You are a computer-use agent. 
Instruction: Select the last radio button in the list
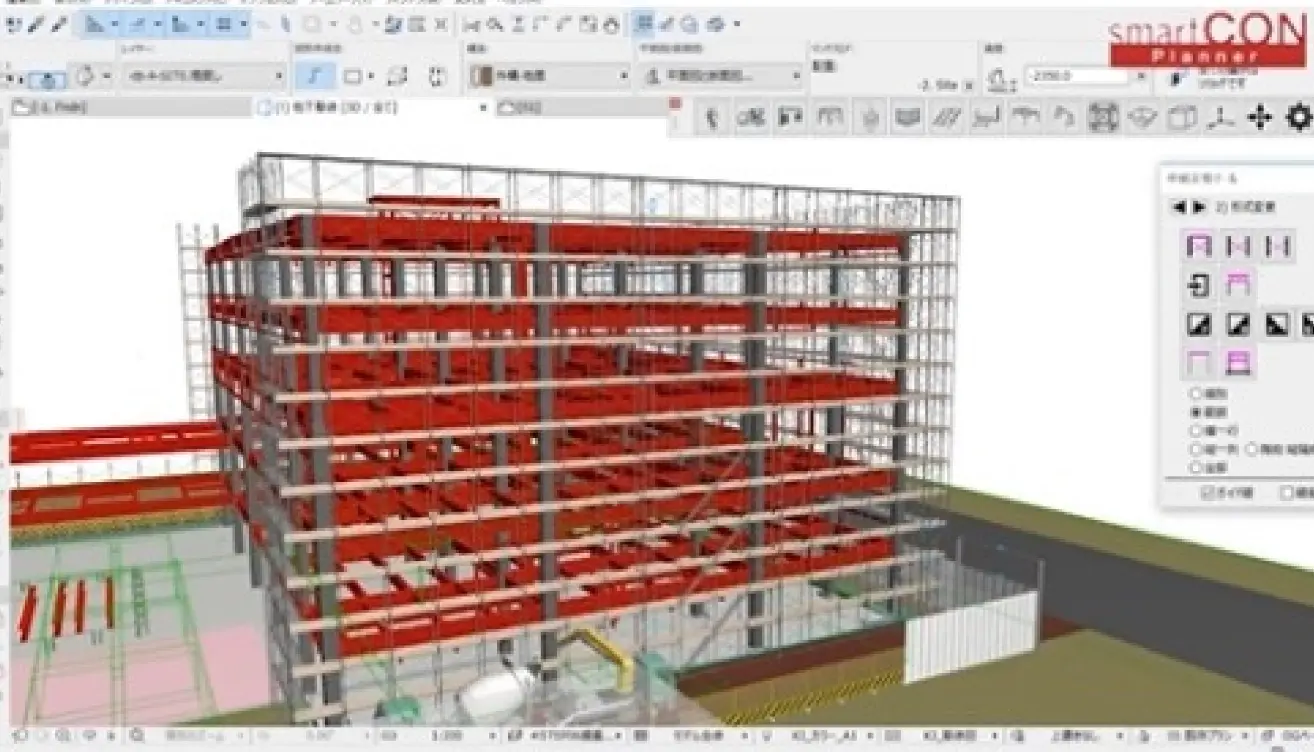point(1195,467)
